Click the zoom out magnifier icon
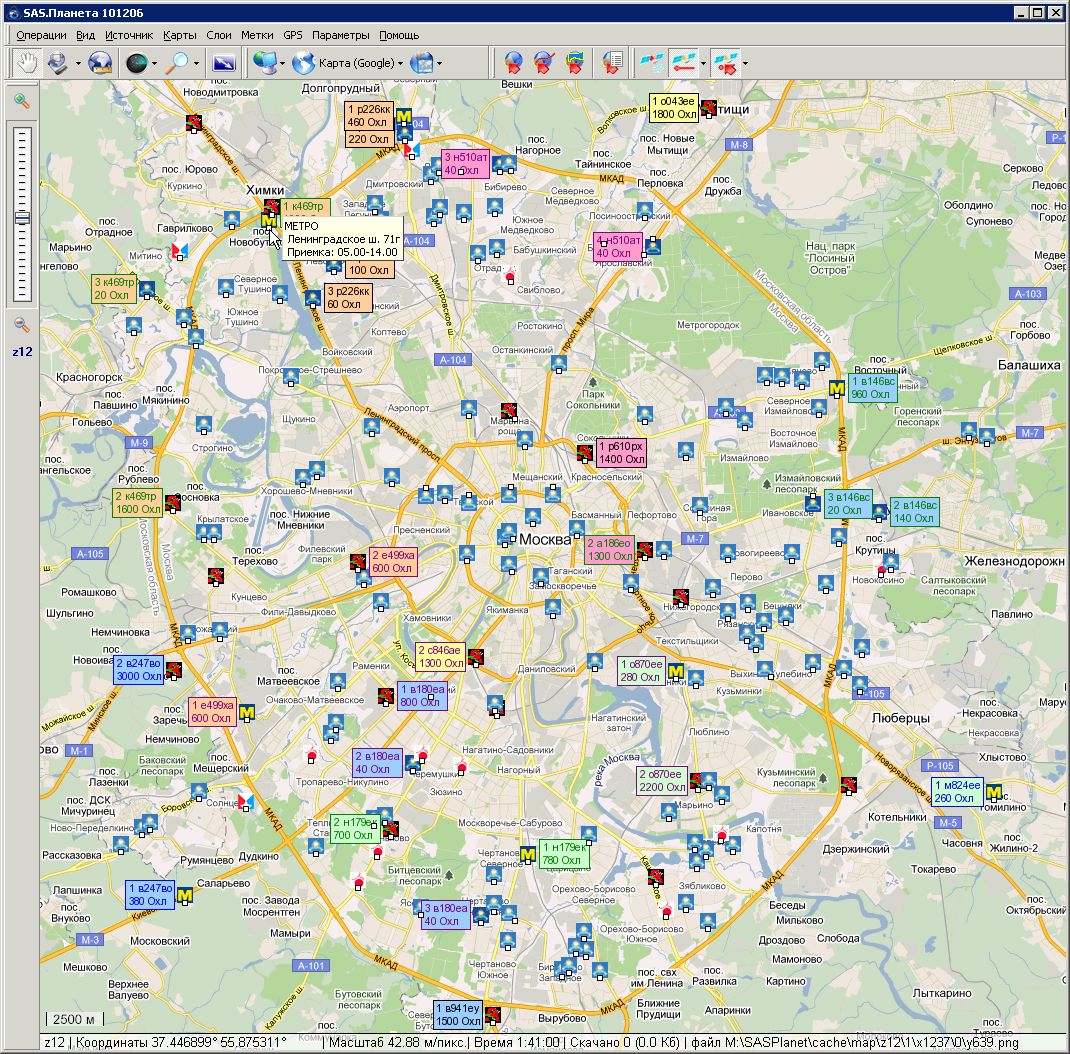This screenshot has width=1070, height=1054. (x=21, y=325)
